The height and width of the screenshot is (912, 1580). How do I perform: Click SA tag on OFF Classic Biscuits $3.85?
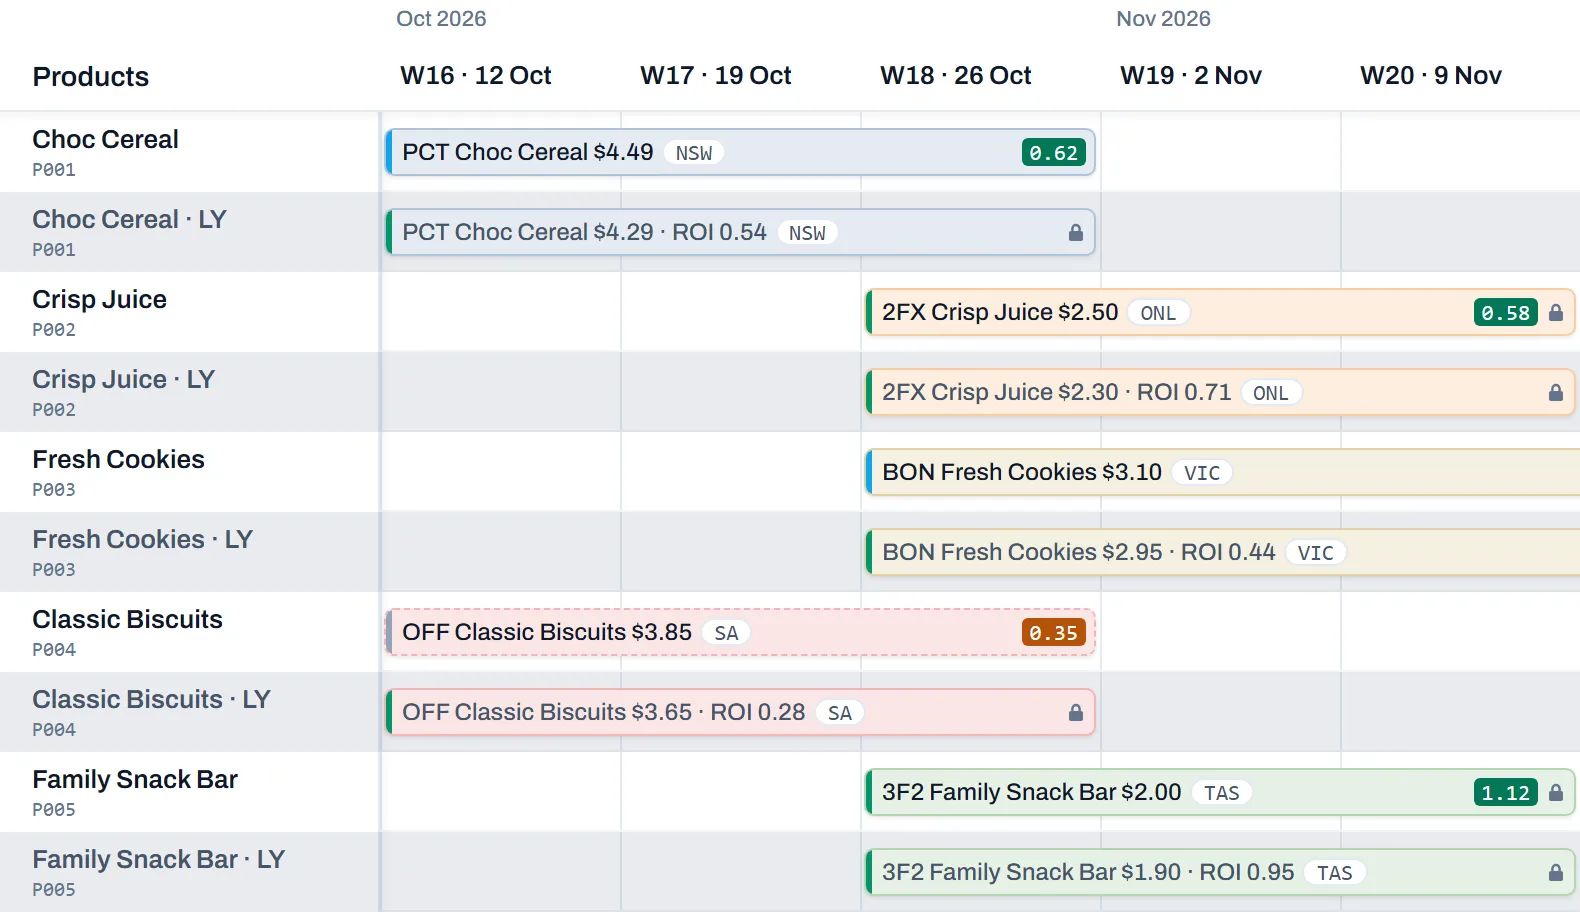[726, 633]
